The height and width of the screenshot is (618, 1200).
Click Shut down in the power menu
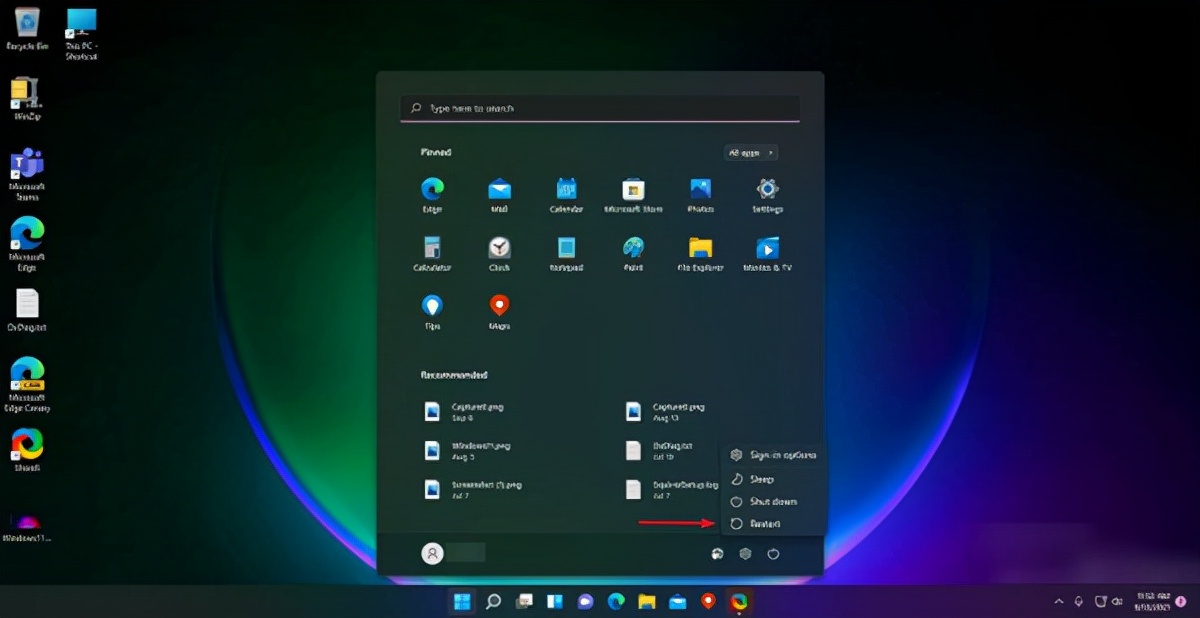(775, 501)
